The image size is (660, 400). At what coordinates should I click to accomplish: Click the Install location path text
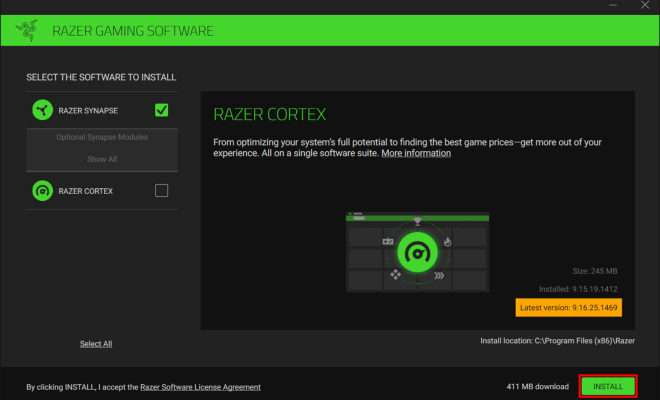coord(557,341)
